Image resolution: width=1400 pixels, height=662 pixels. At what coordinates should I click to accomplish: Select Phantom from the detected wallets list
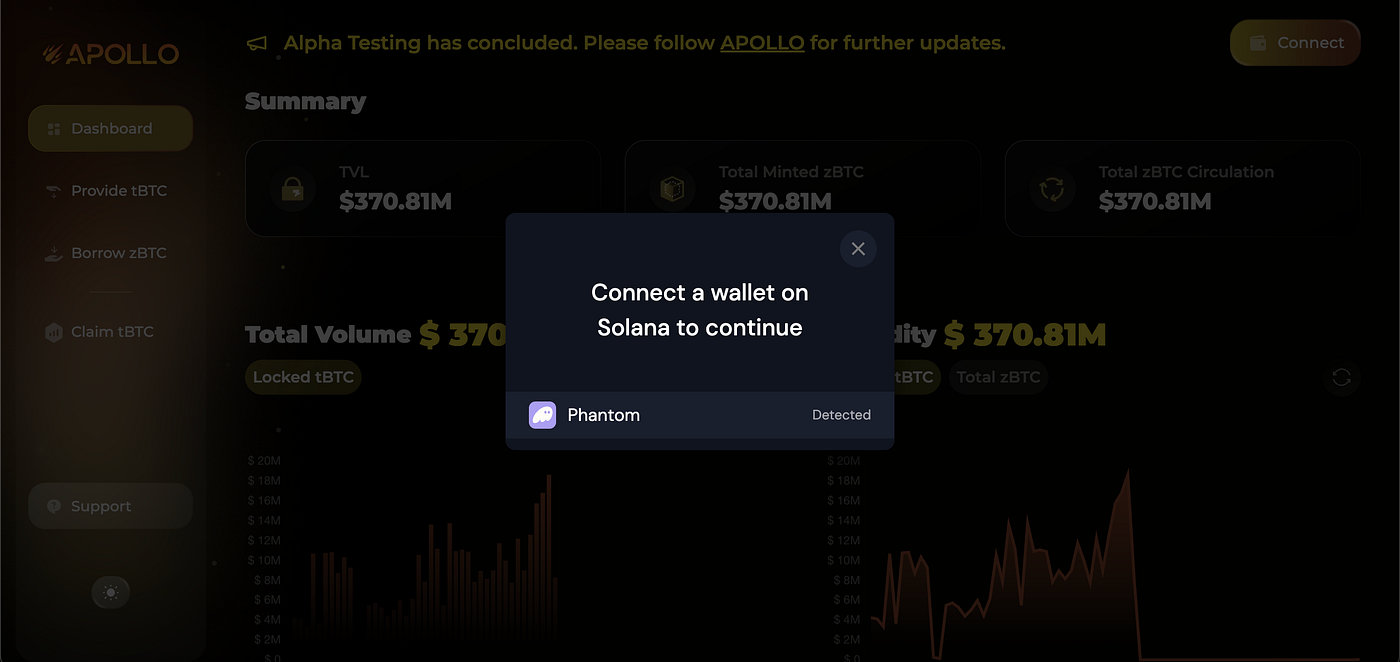coord(700,414)
